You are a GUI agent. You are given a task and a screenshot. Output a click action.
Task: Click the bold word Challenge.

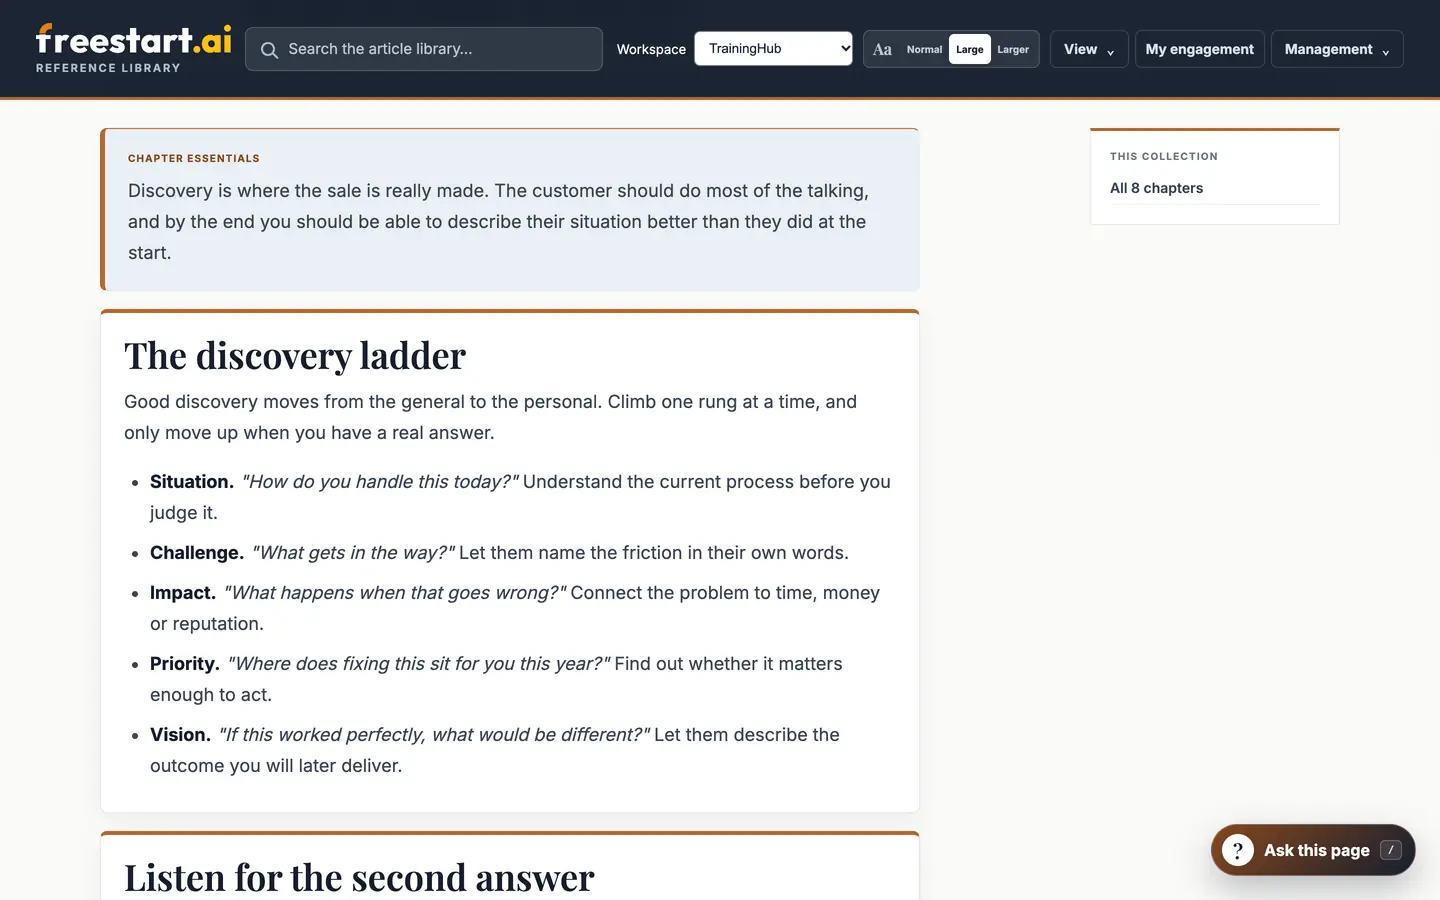(197, 553)
